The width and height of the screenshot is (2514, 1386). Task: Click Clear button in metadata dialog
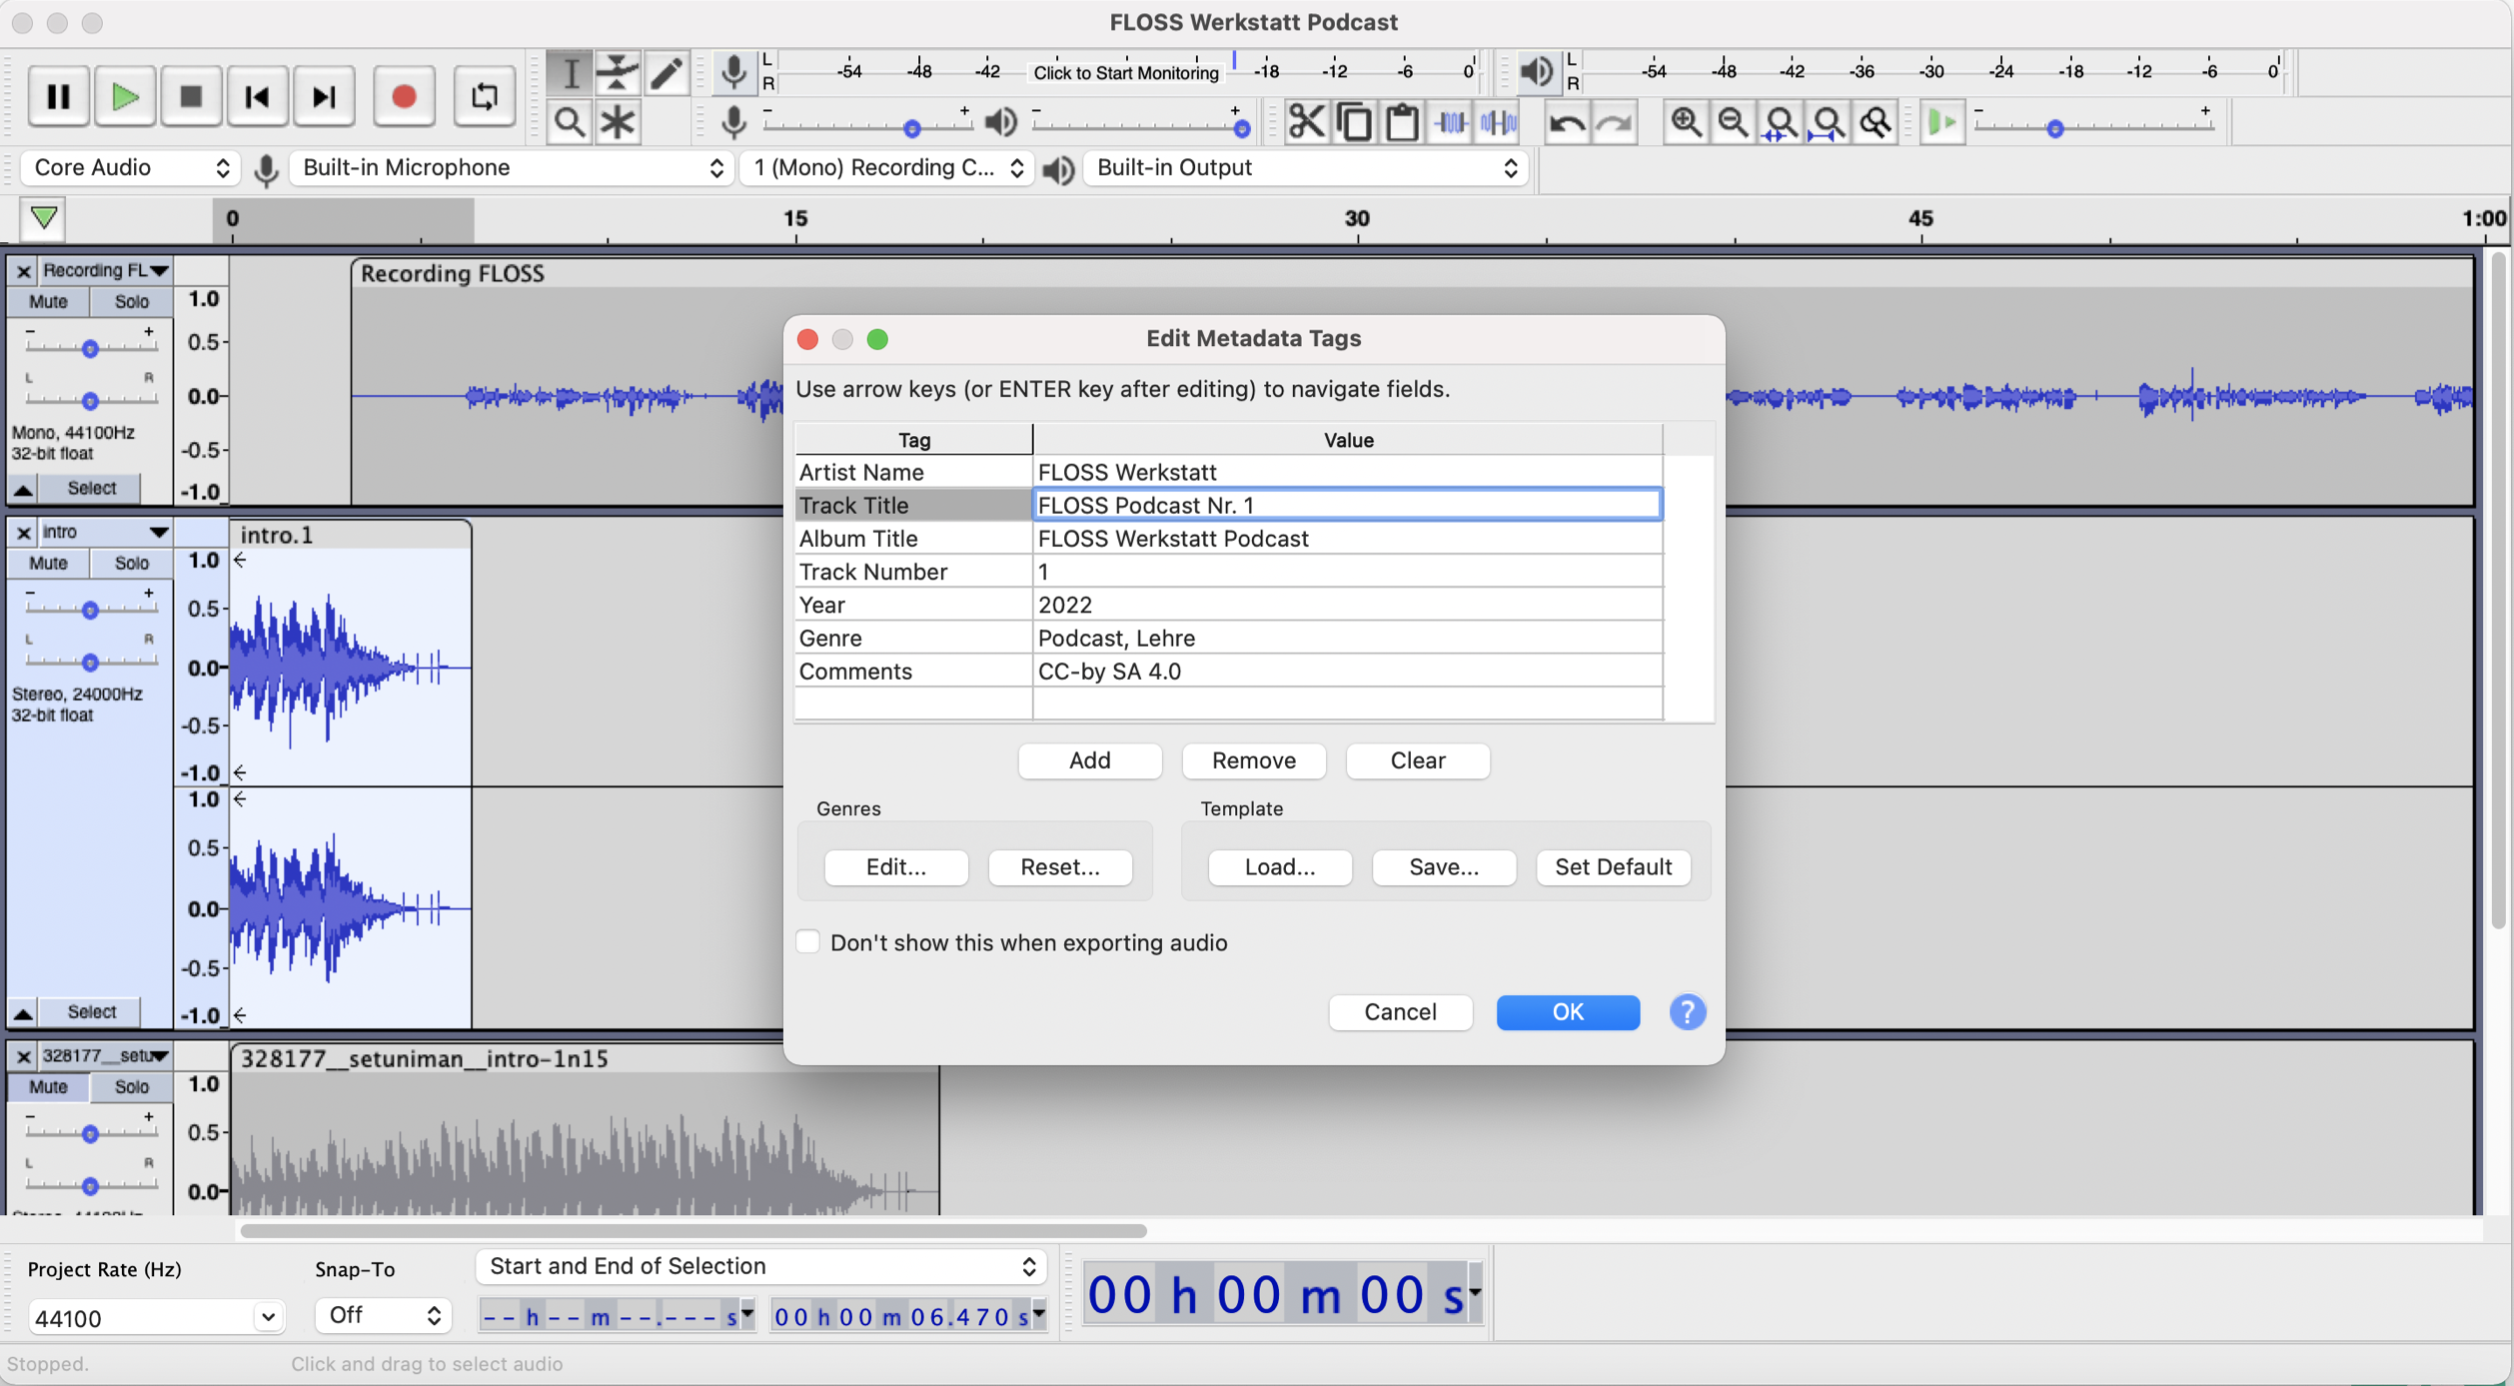[1417, 761]
